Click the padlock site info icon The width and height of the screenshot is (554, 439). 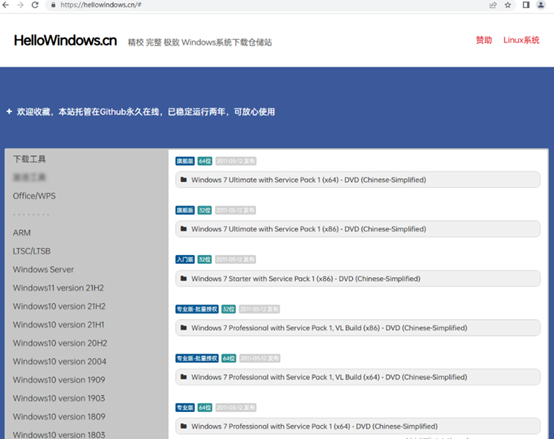coord(53,5)
